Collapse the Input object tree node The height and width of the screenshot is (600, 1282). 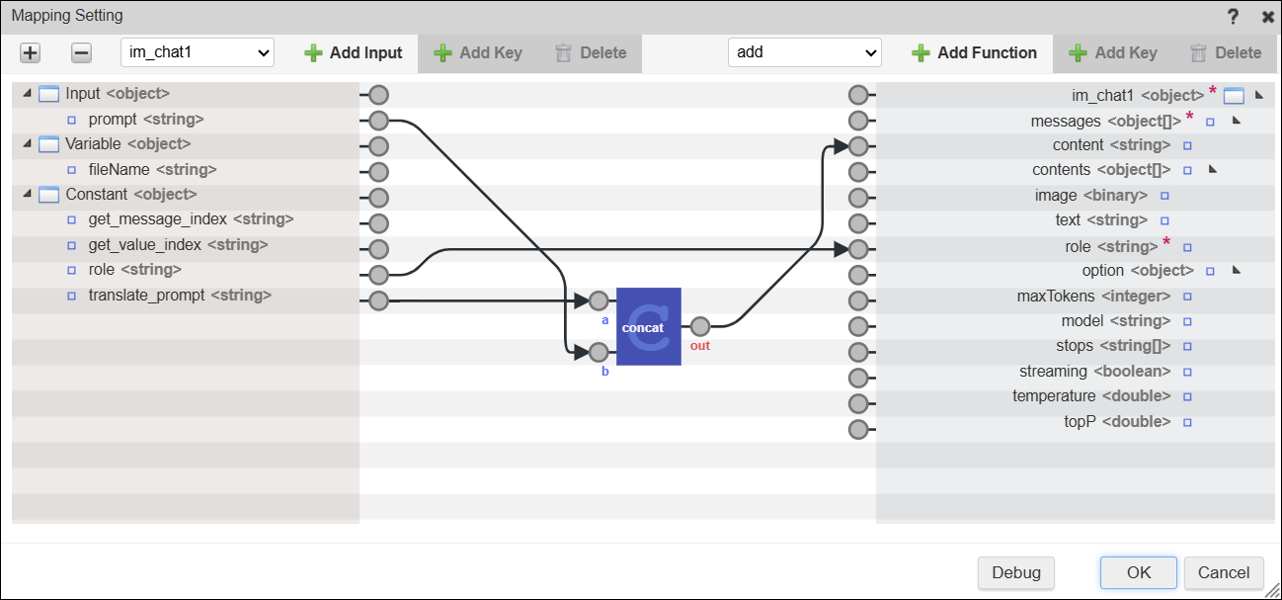[27, 94]
